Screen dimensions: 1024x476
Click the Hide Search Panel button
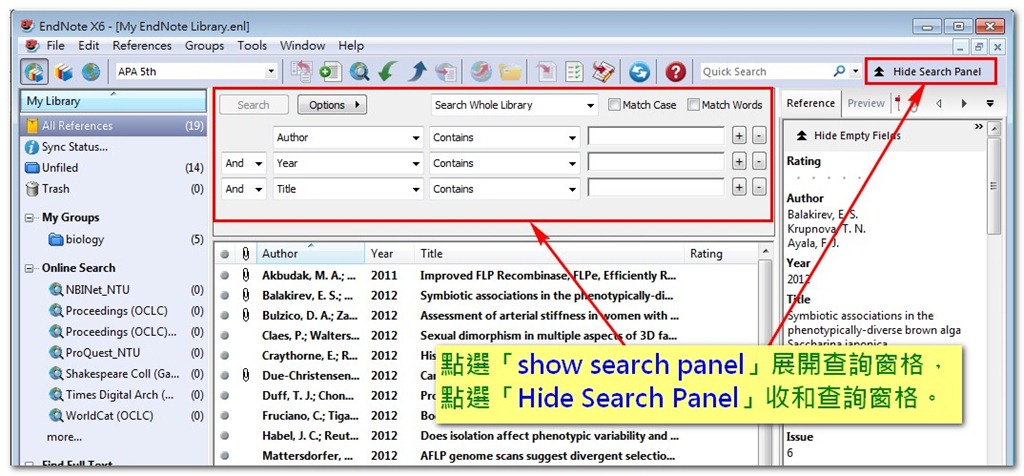[931, 72]
